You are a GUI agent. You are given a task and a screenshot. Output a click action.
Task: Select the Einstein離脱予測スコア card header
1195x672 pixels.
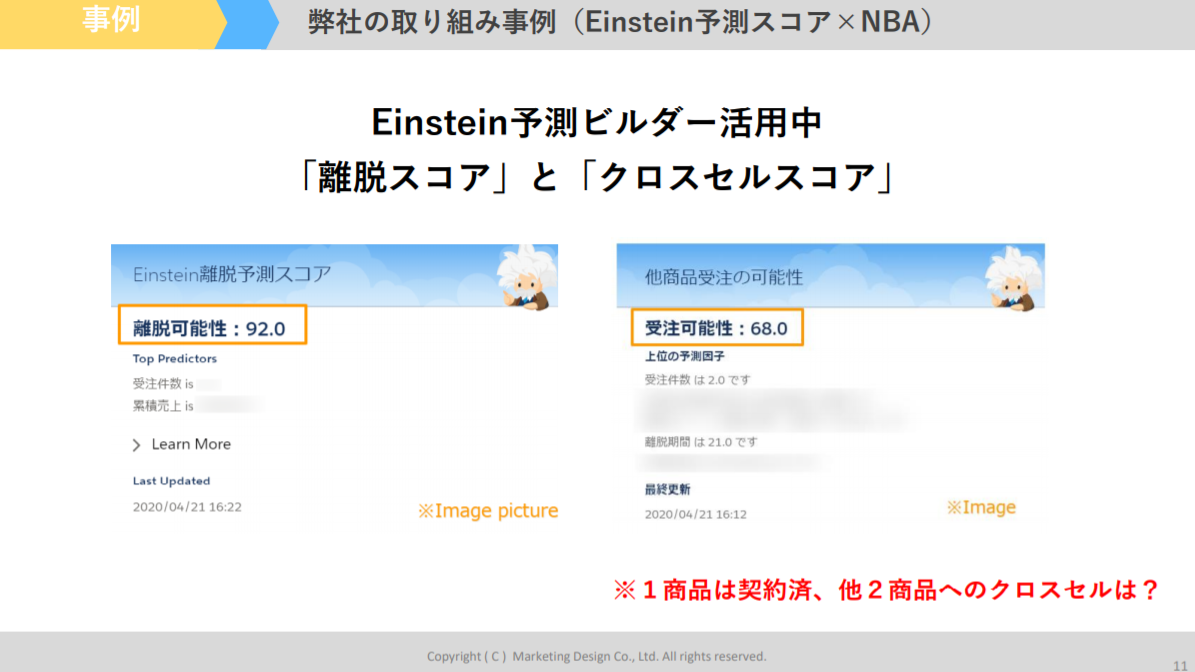(232, 274)
